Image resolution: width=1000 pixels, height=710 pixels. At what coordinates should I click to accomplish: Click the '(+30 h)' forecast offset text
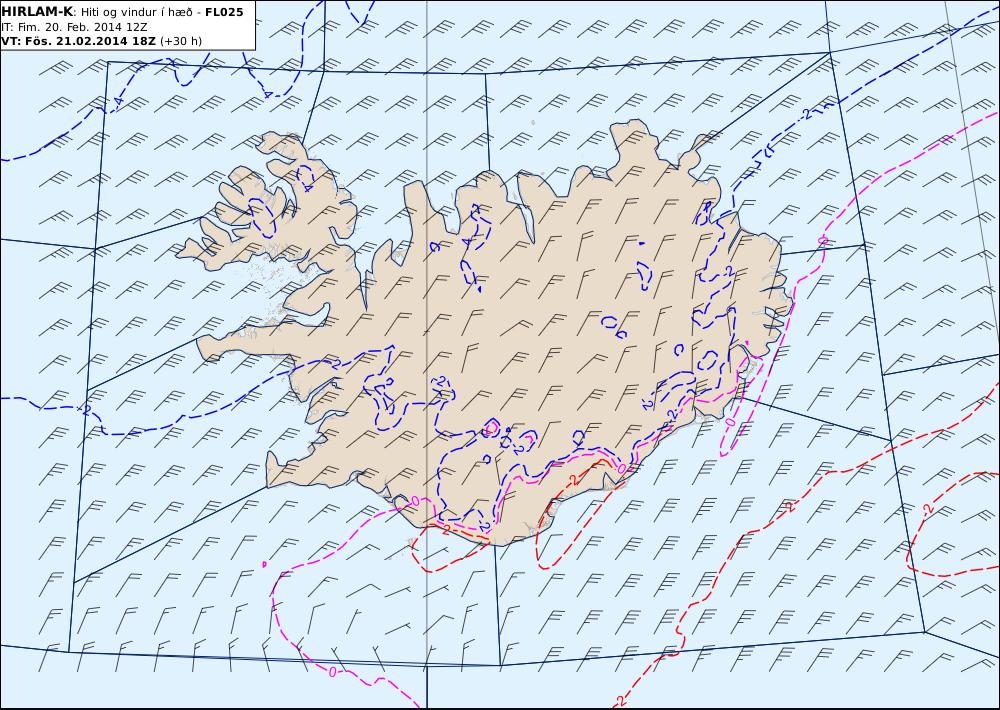(x=180, y=41)
